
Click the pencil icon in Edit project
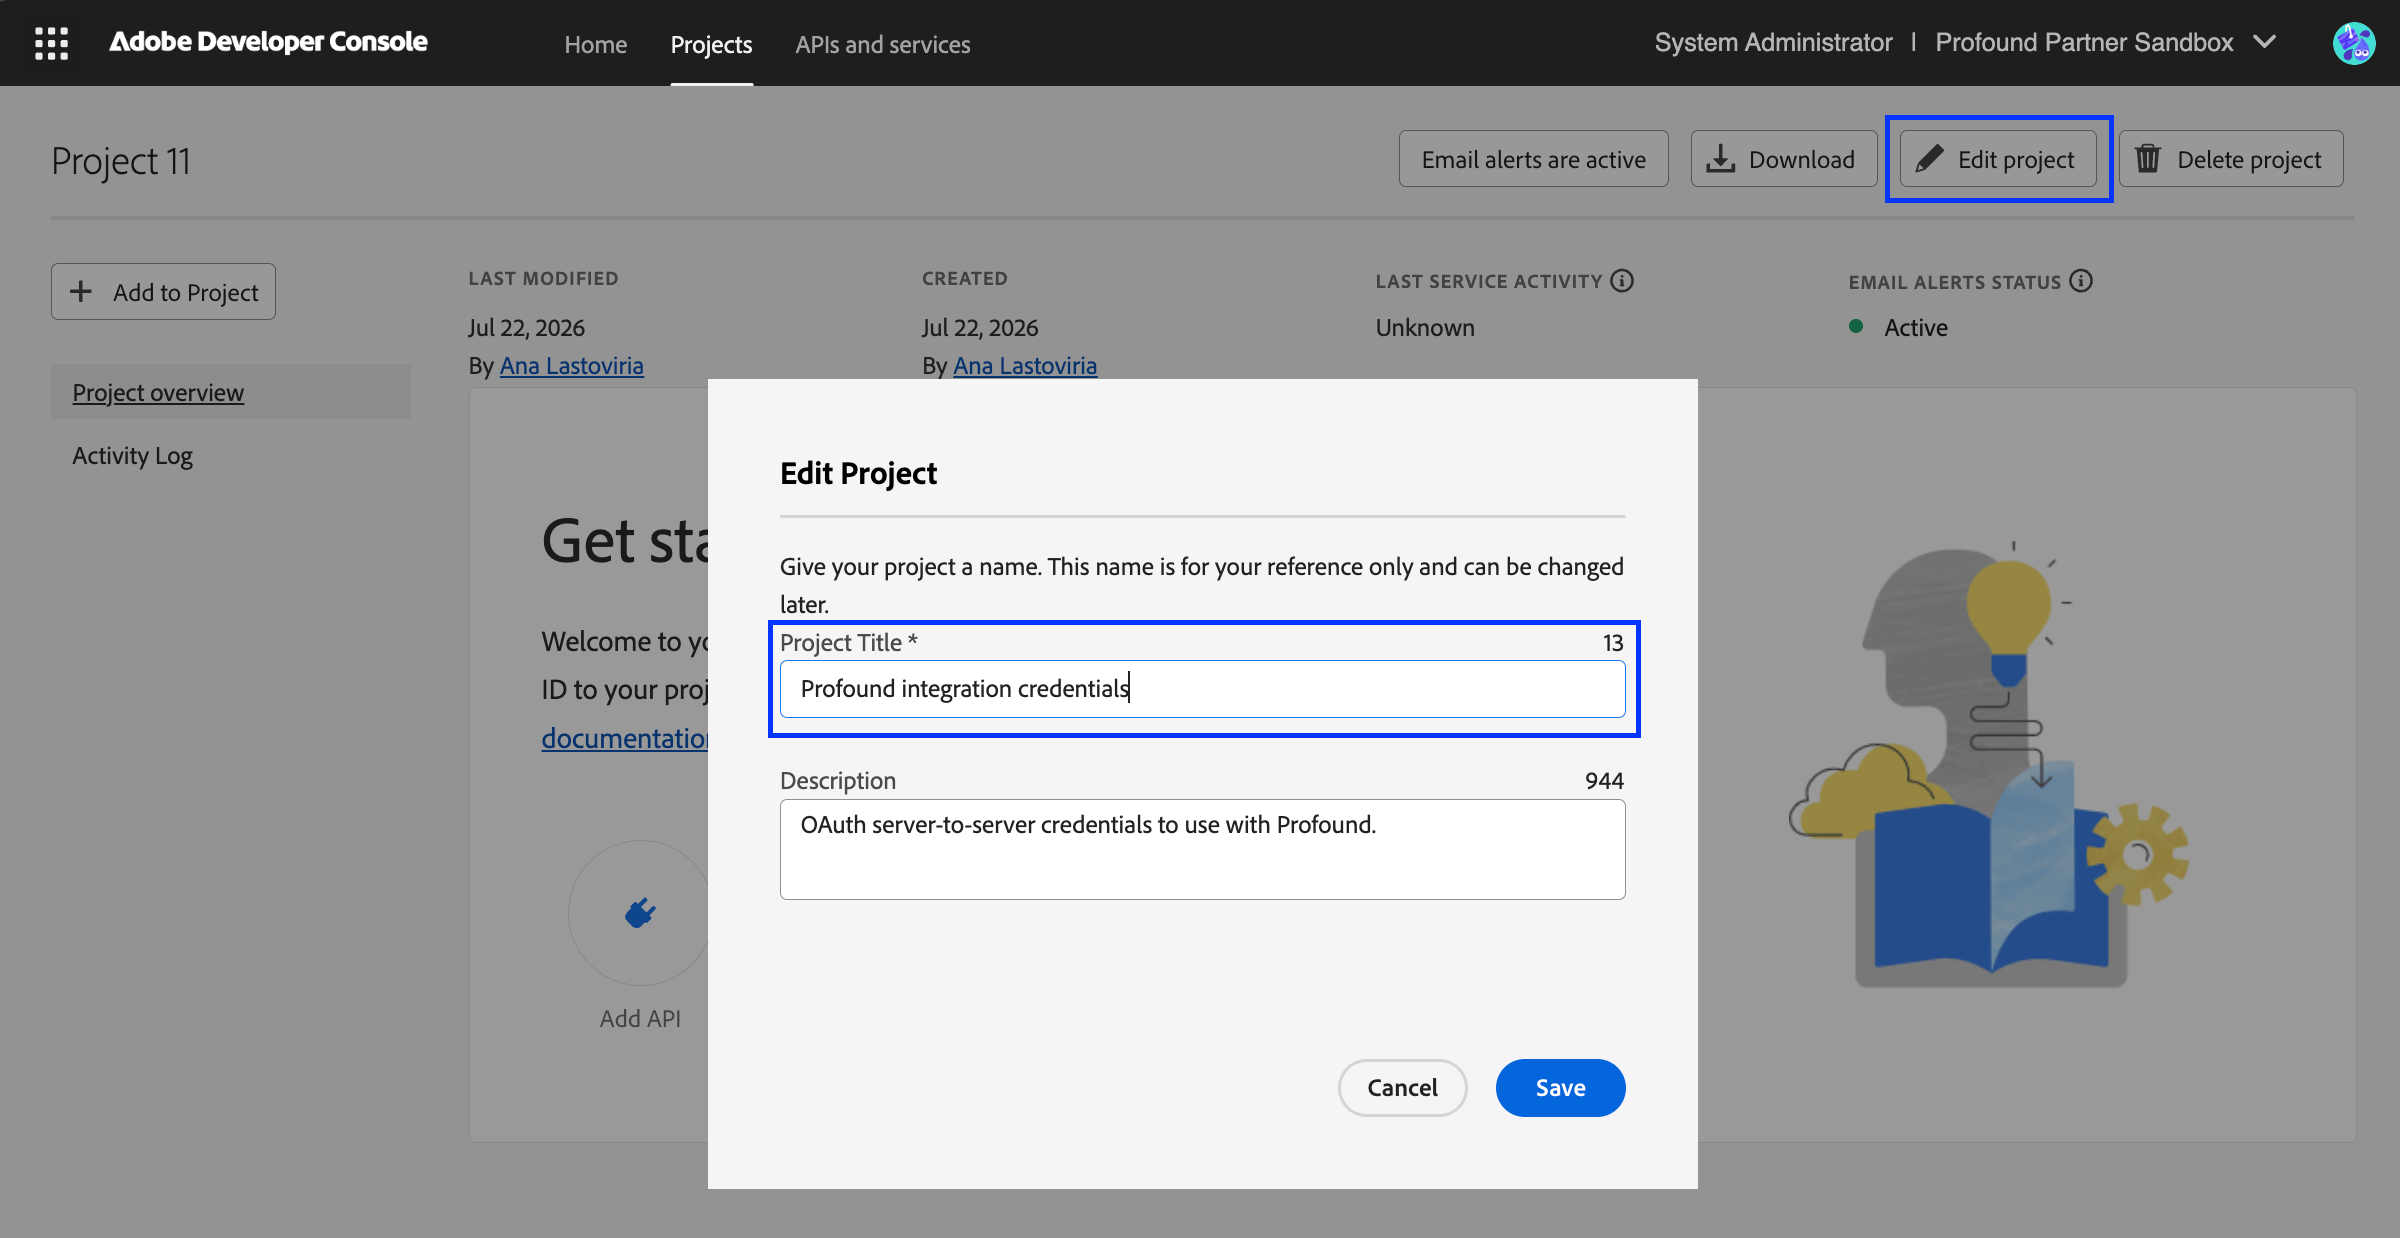coord(1929,159)
